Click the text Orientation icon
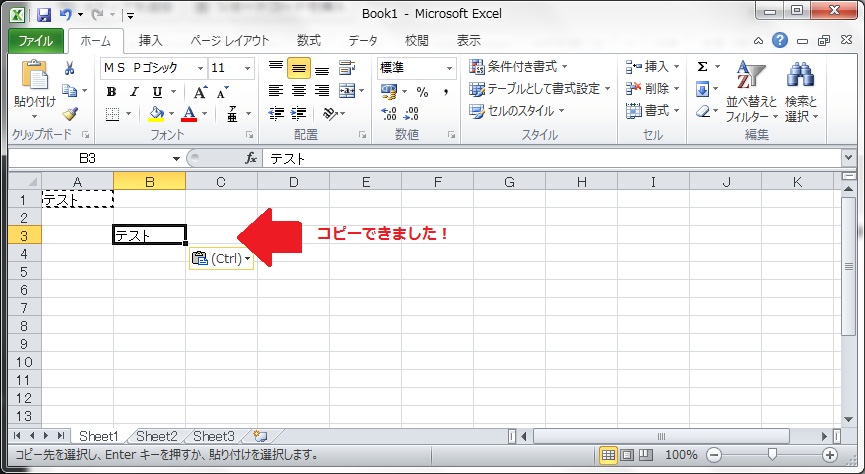865x474 pixels. [x=330, y=114]
